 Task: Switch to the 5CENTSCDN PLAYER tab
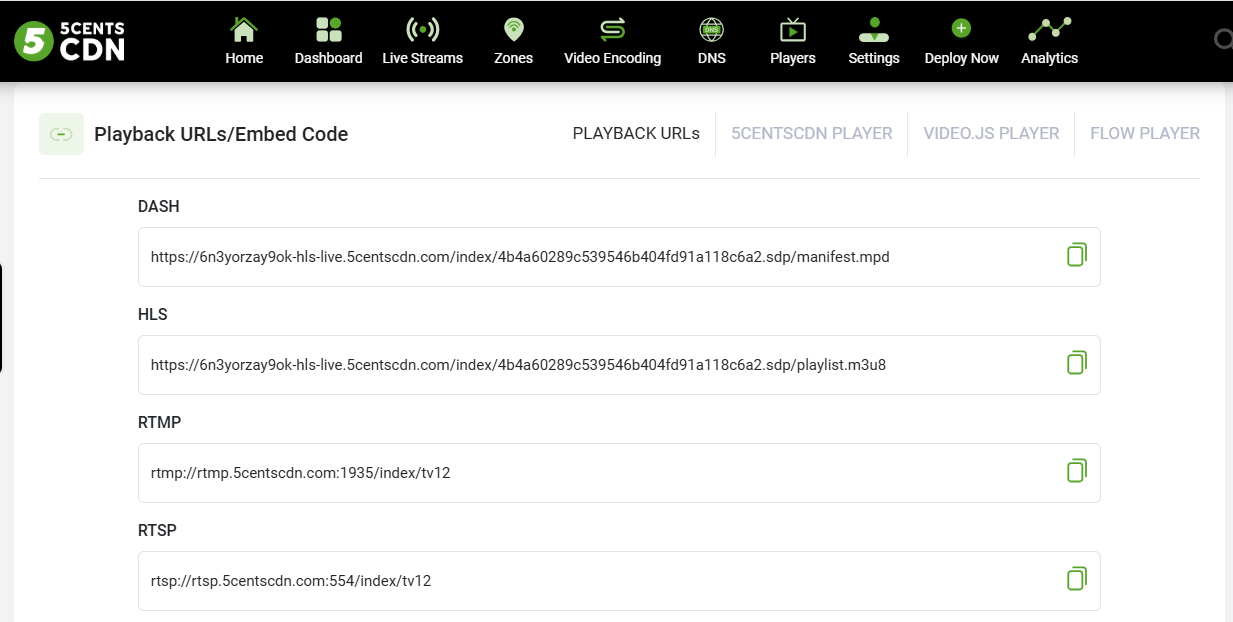pos(811,133)
